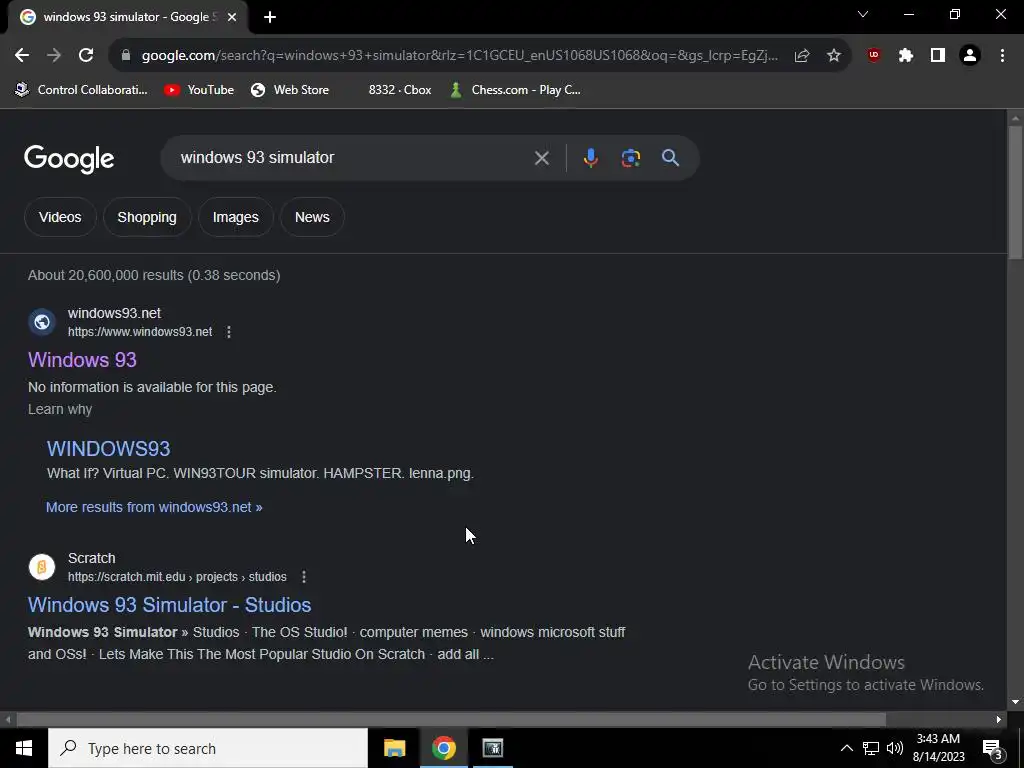Filter results by Images
1024x768 pixels.
236,217
